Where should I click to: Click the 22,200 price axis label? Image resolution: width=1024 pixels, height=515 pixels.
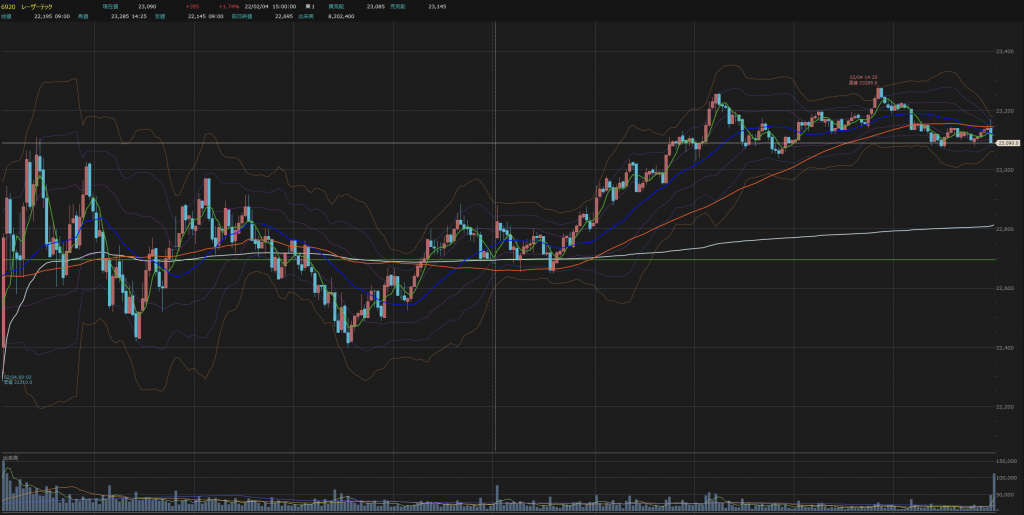point(1004,407)
